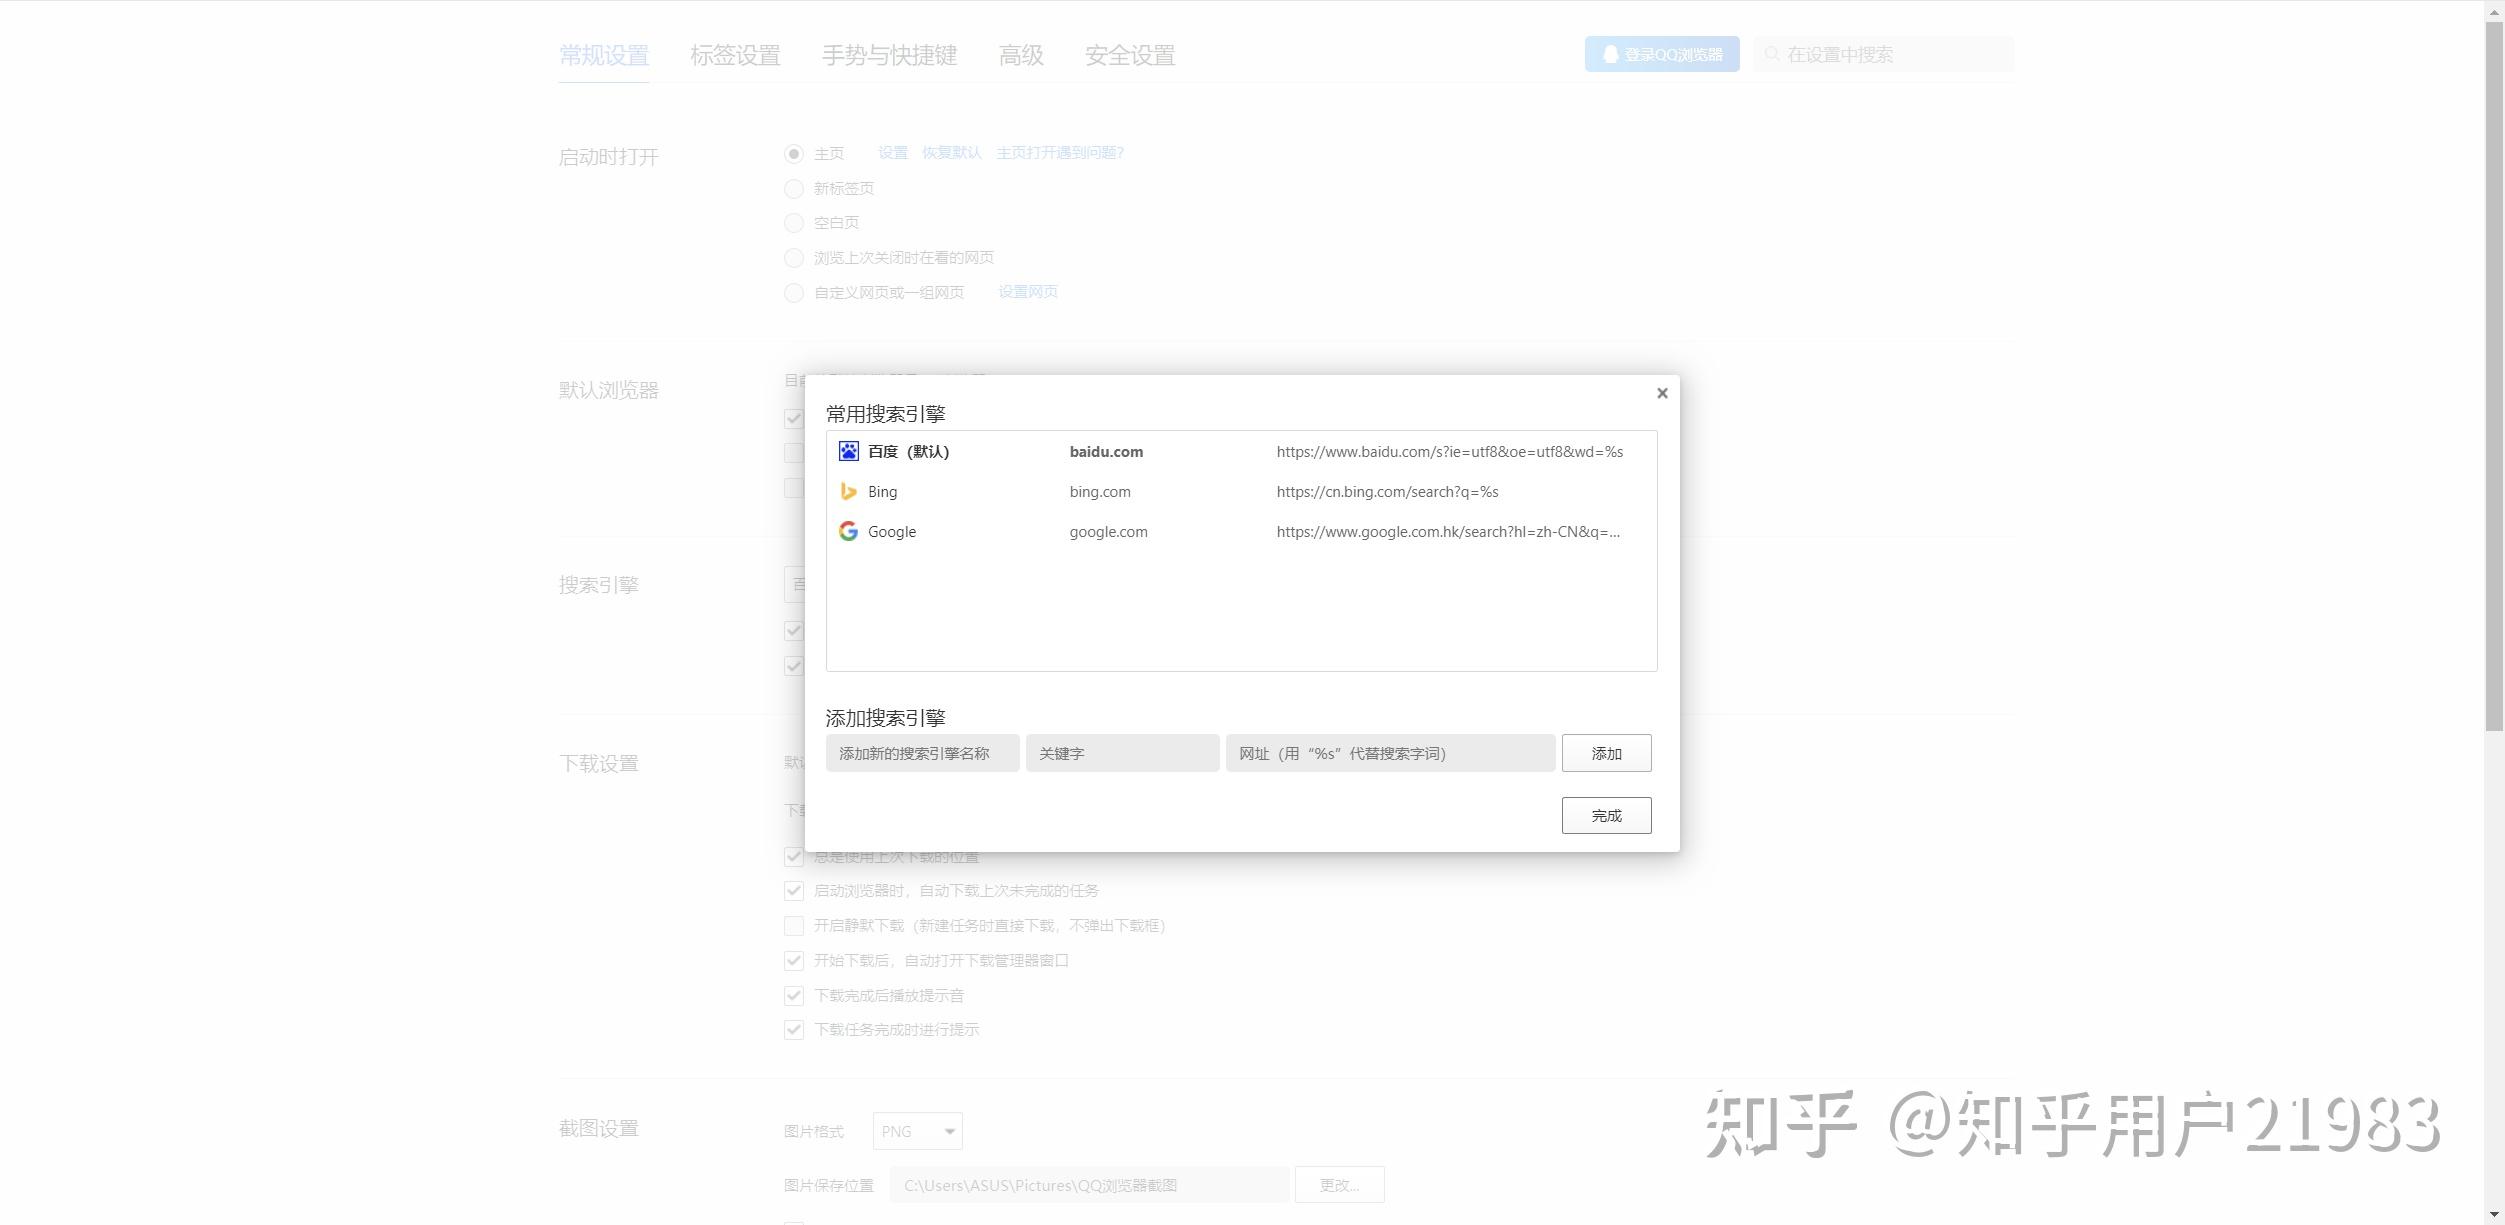
Task: Click the cn.bing.com search URL text
Action: tap(1387, 492)
